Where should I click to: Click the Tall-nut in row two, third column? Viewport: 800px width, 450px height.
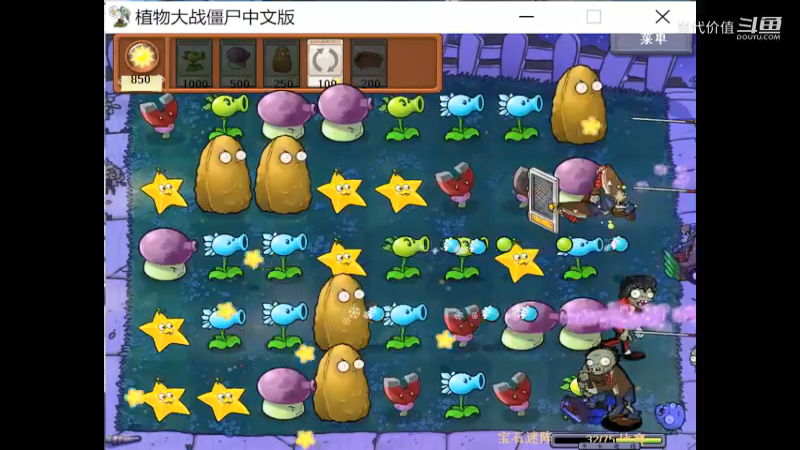tap(284, 174)
